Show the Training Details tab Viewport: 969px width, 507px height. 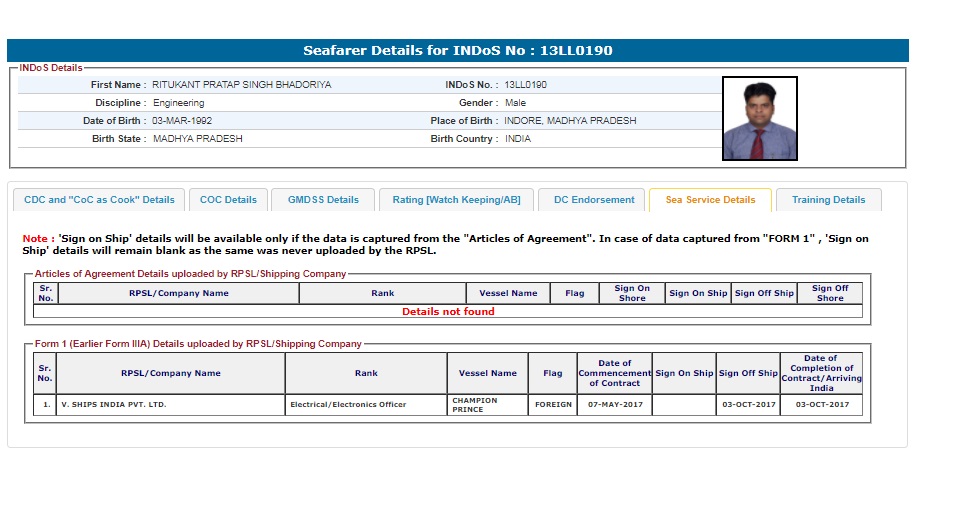click(828, 200)
